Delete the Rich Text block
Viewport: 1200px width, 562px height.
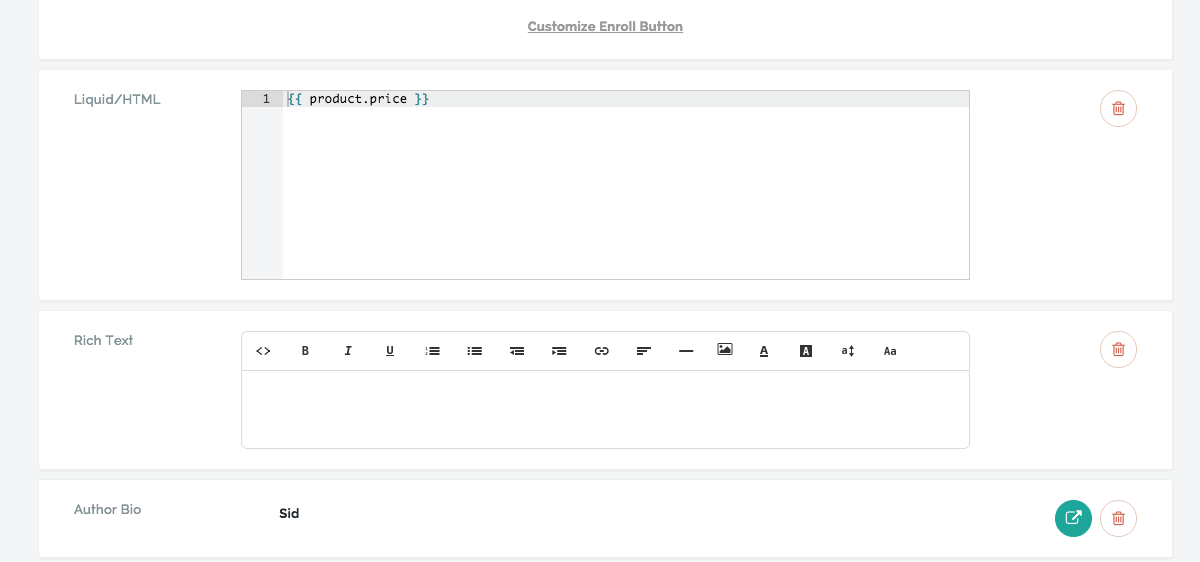pos(1118,349)
